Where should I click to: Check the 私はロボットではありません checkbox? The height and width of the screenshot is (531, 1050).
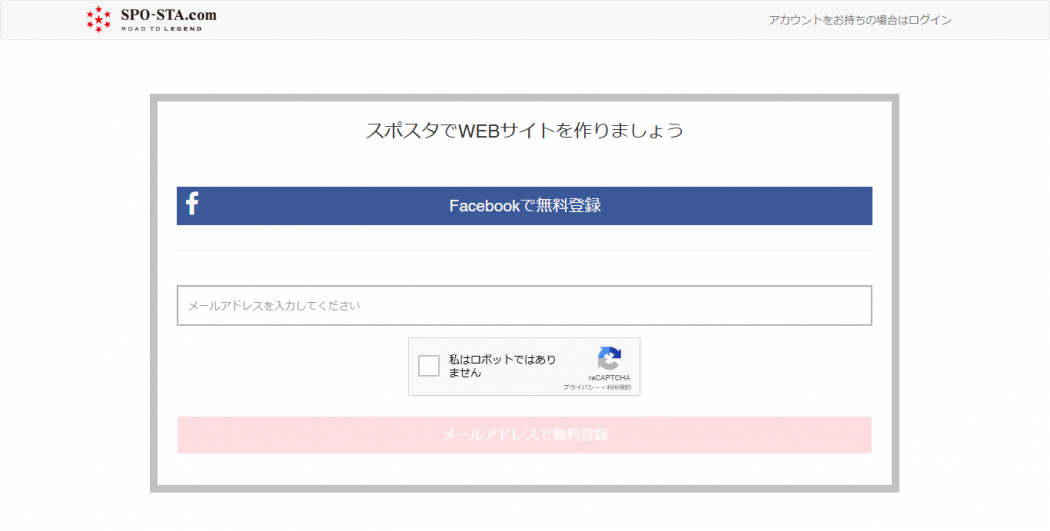coord(429,366)
